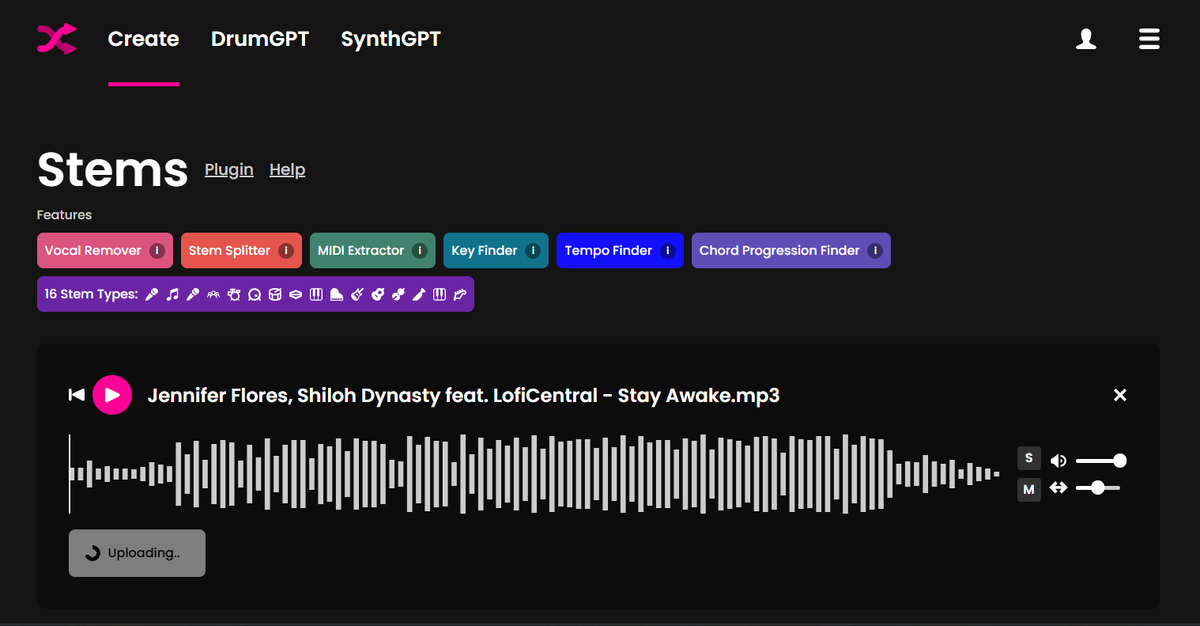This screenshot has width=1200, height=626.
Task: Skip to the track start
Action: pos(76,395)
